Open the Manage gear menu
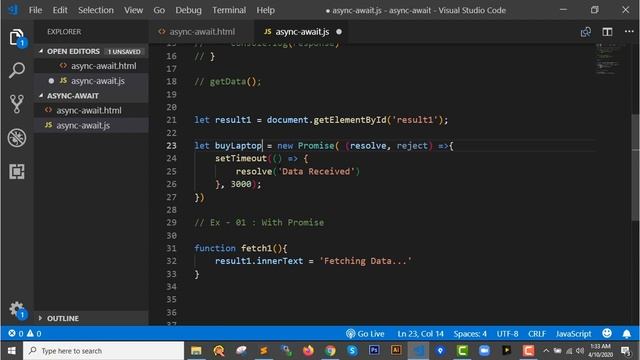 [17, 309]
